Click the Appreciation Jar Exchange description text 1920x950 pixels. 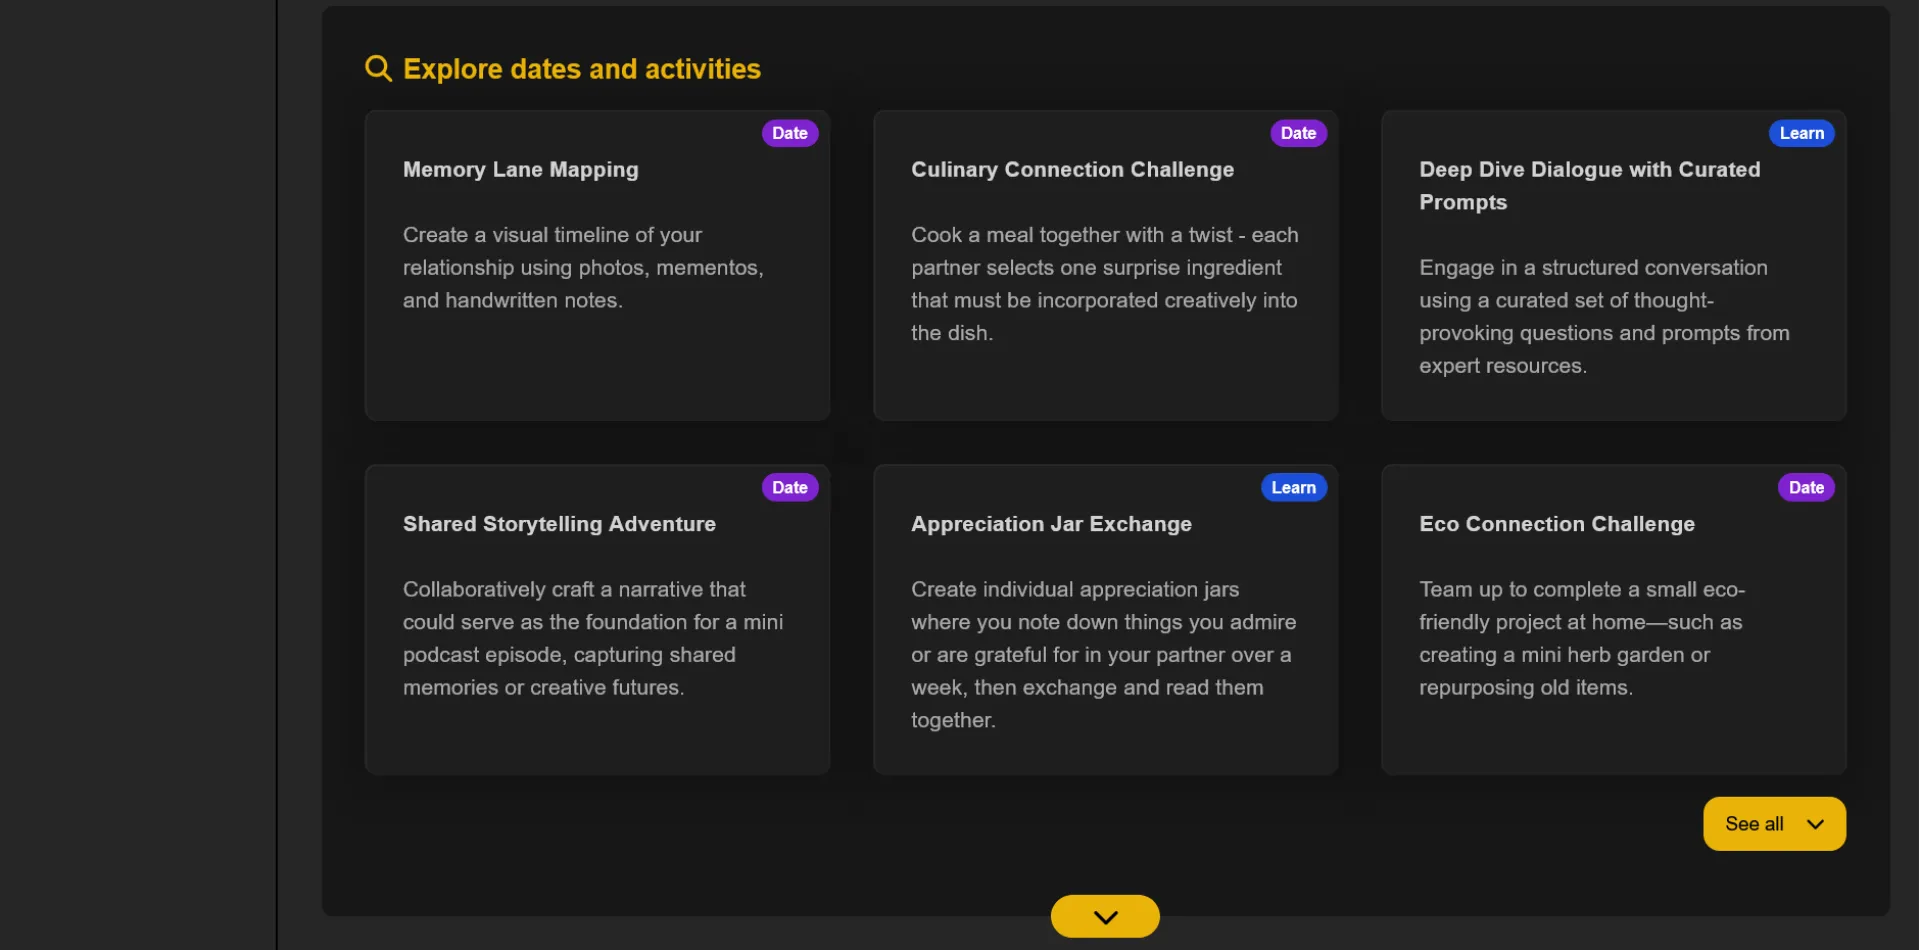click(1103, 655)
